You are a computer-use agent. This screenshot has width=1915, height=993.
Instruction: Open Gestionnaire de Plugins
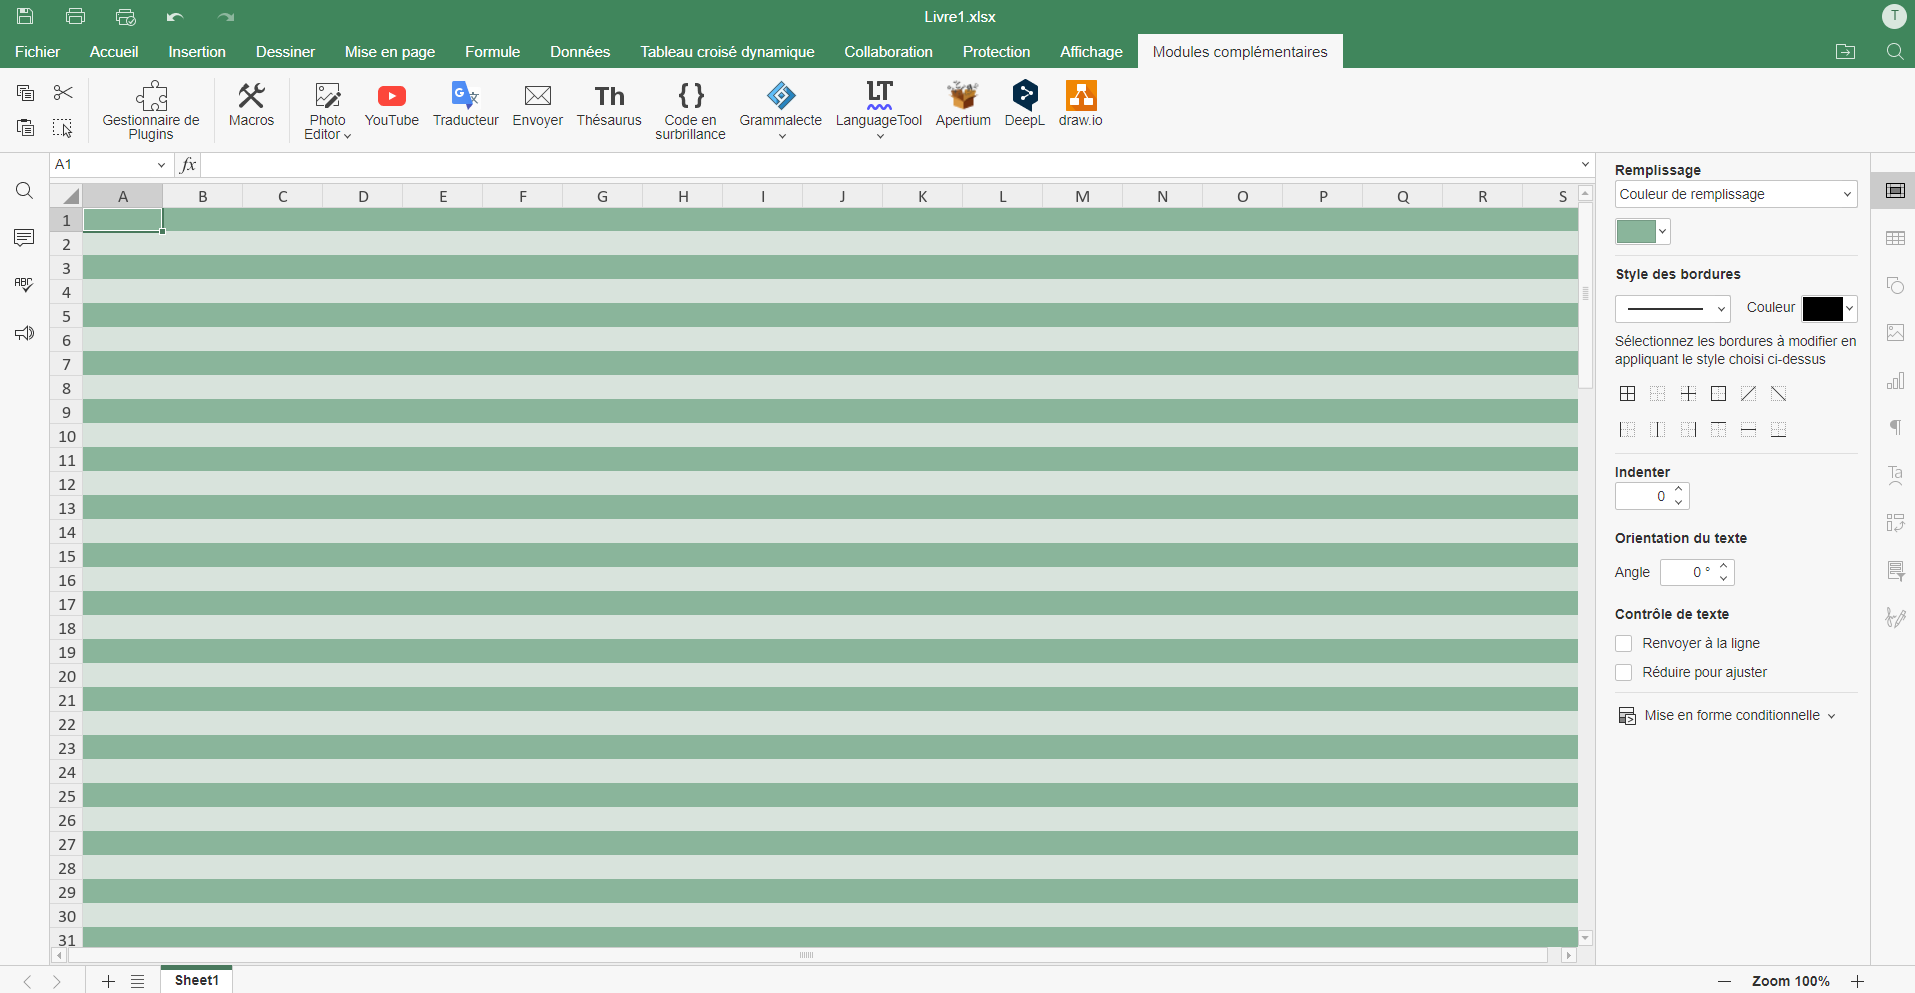pyautogui.click(x=151, y=110)
